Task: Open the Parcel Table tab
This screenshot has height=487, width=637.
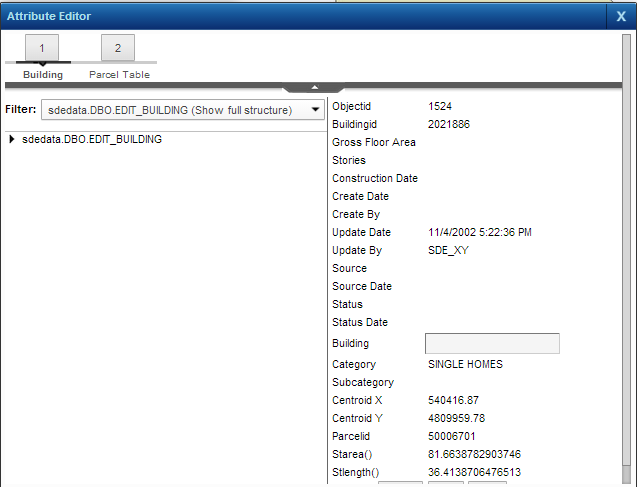Action: tap(118, 49)
